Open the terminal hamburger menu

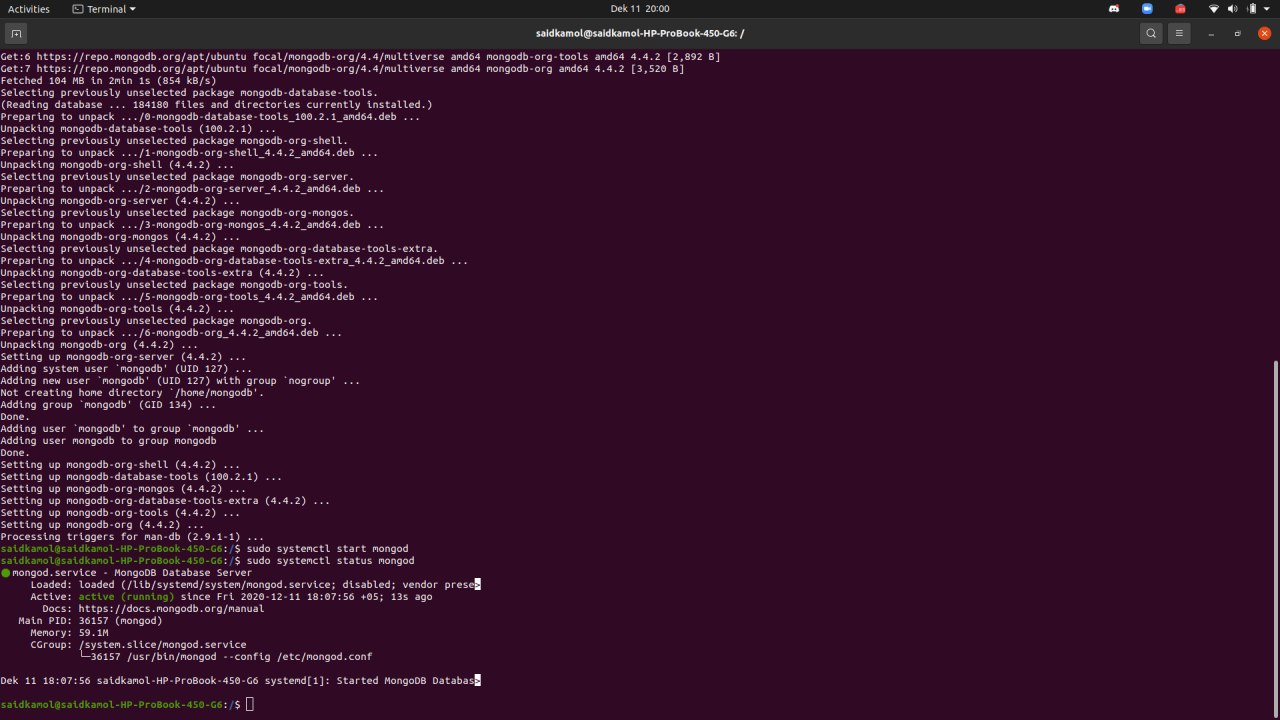(x=1179, y=33)
